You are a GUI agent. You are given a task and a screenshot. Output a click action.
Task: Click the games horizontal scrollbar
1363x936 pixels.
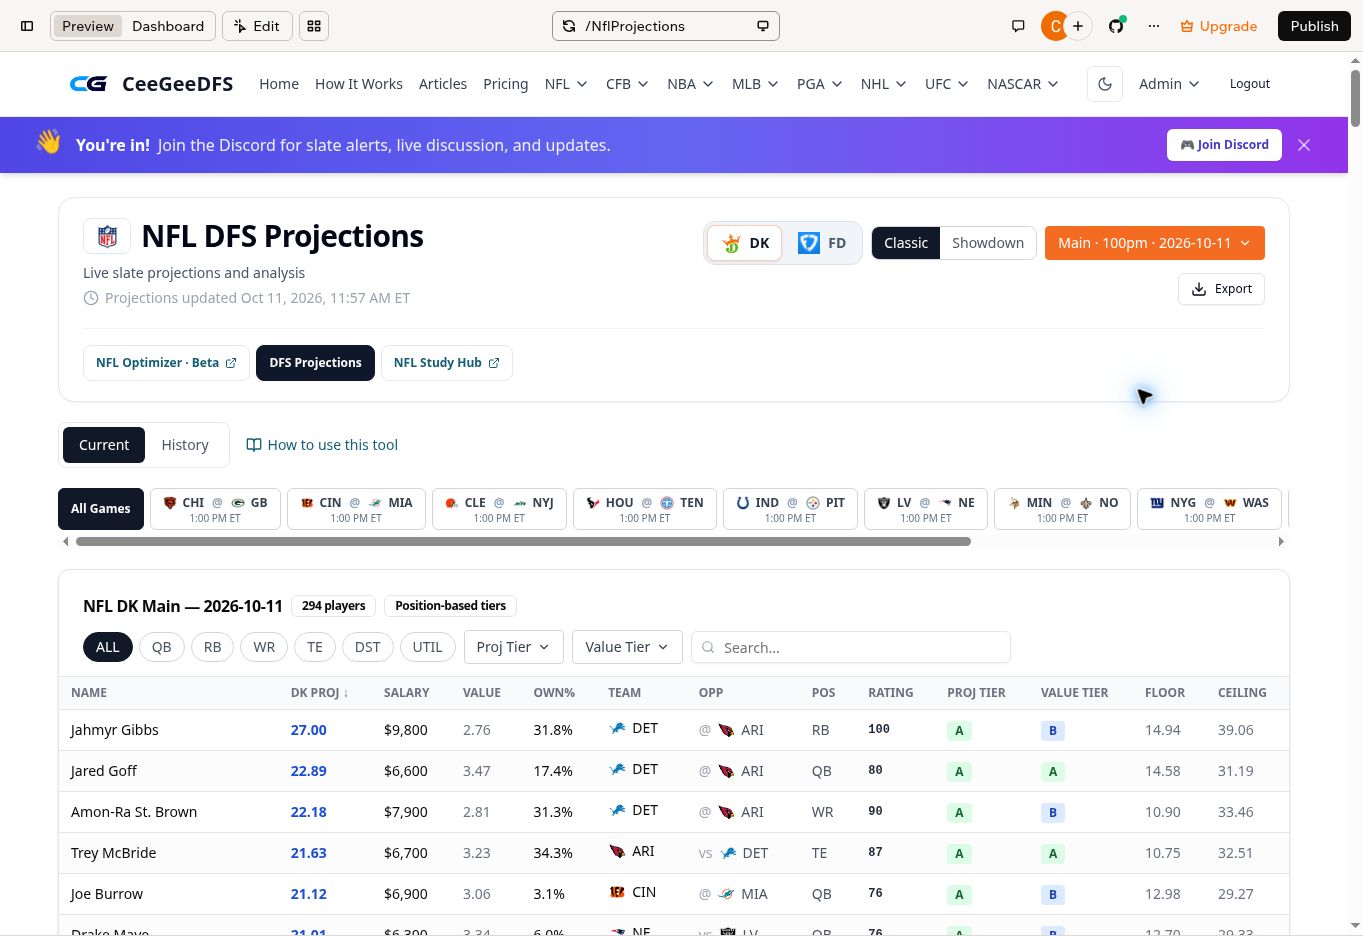tap(523, 542)
